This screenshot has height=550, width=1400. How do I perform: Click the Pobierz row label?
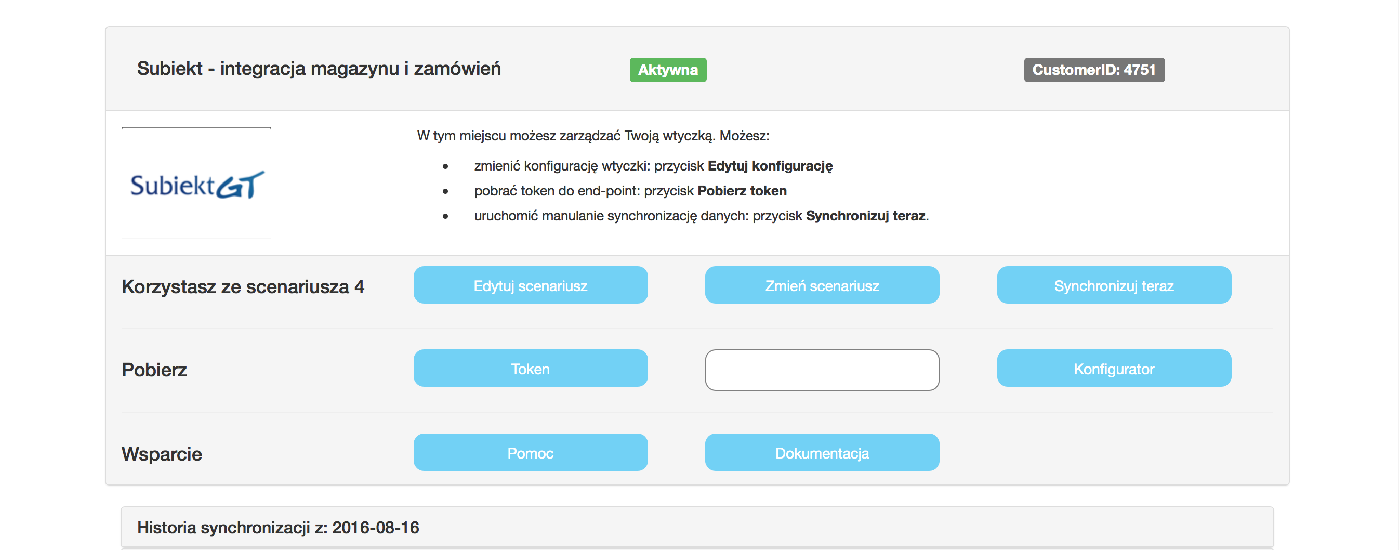coord(155,370)
